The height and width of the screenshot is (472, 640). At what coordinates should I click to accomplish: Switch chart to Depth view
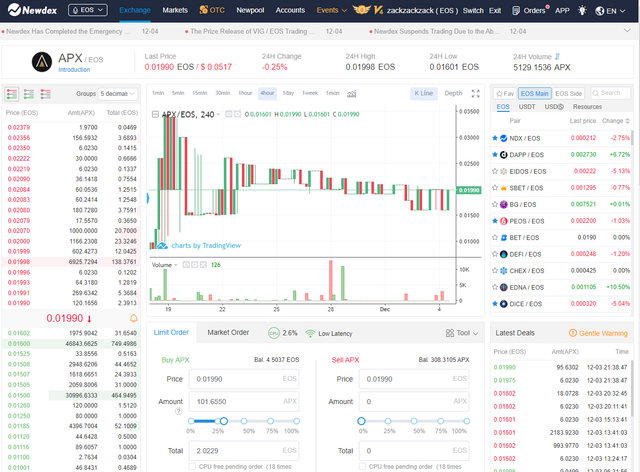point(453,93)
